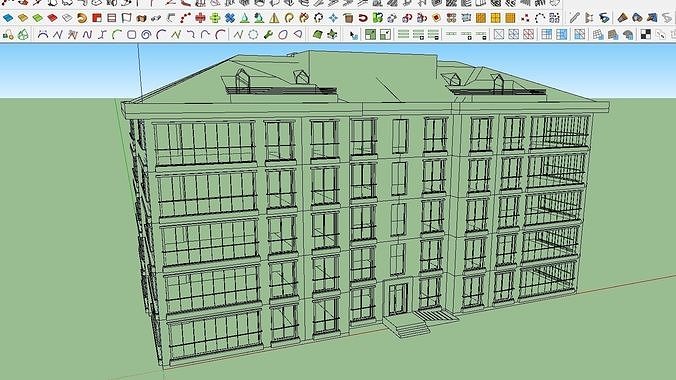
Task: Click the pencil icon in the toolbar
Action: (x=574, y=18)
